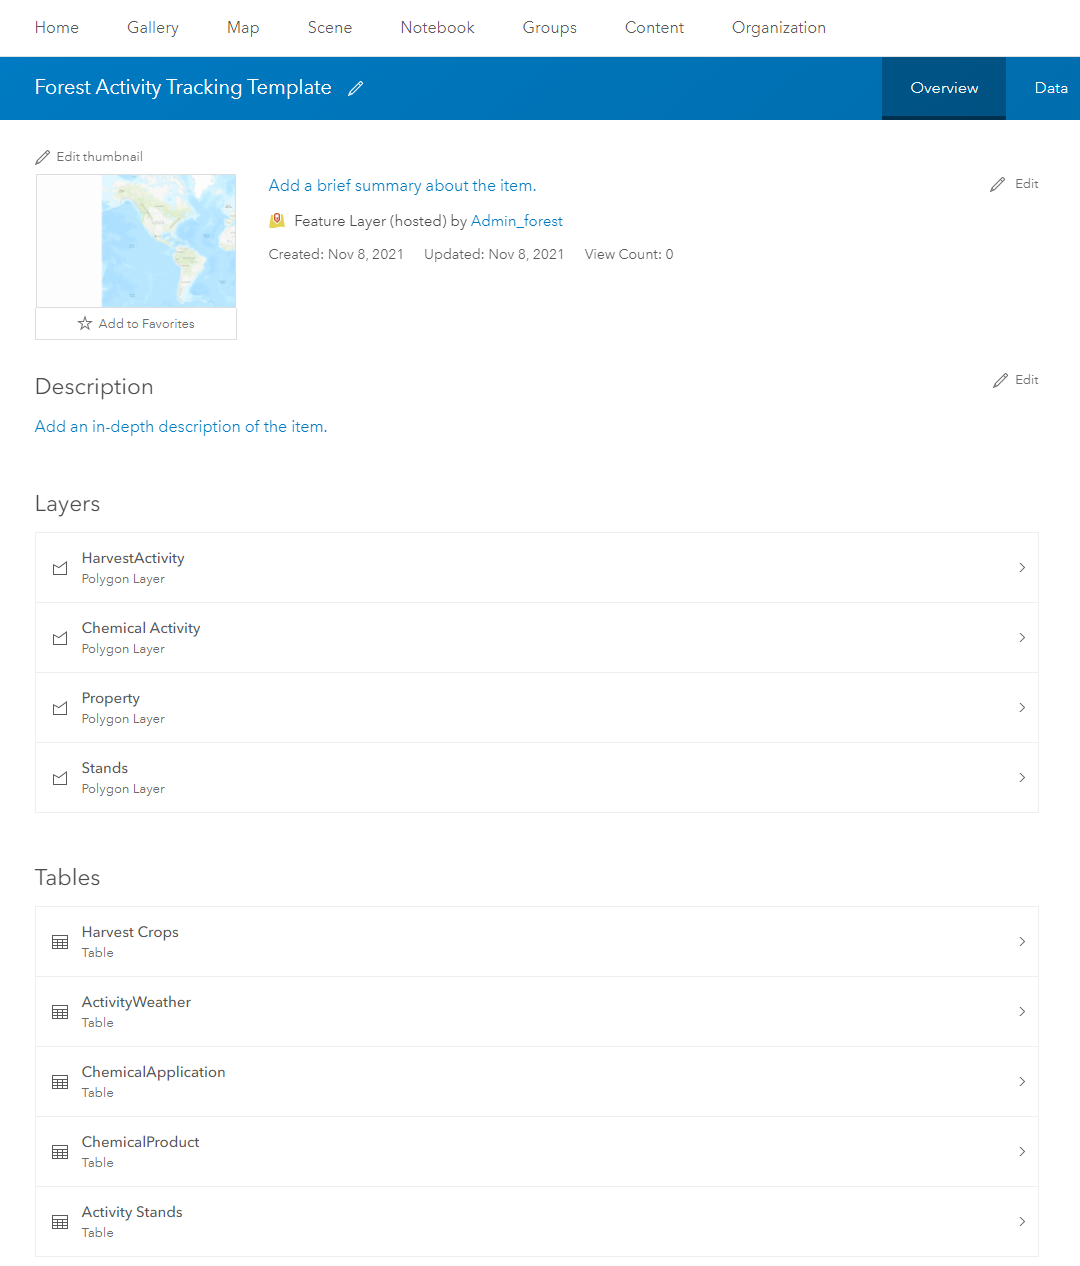The height and width of the screenshot is (1266, 1080).
Task: Open the Map menu item
Action: click(243, 28)
